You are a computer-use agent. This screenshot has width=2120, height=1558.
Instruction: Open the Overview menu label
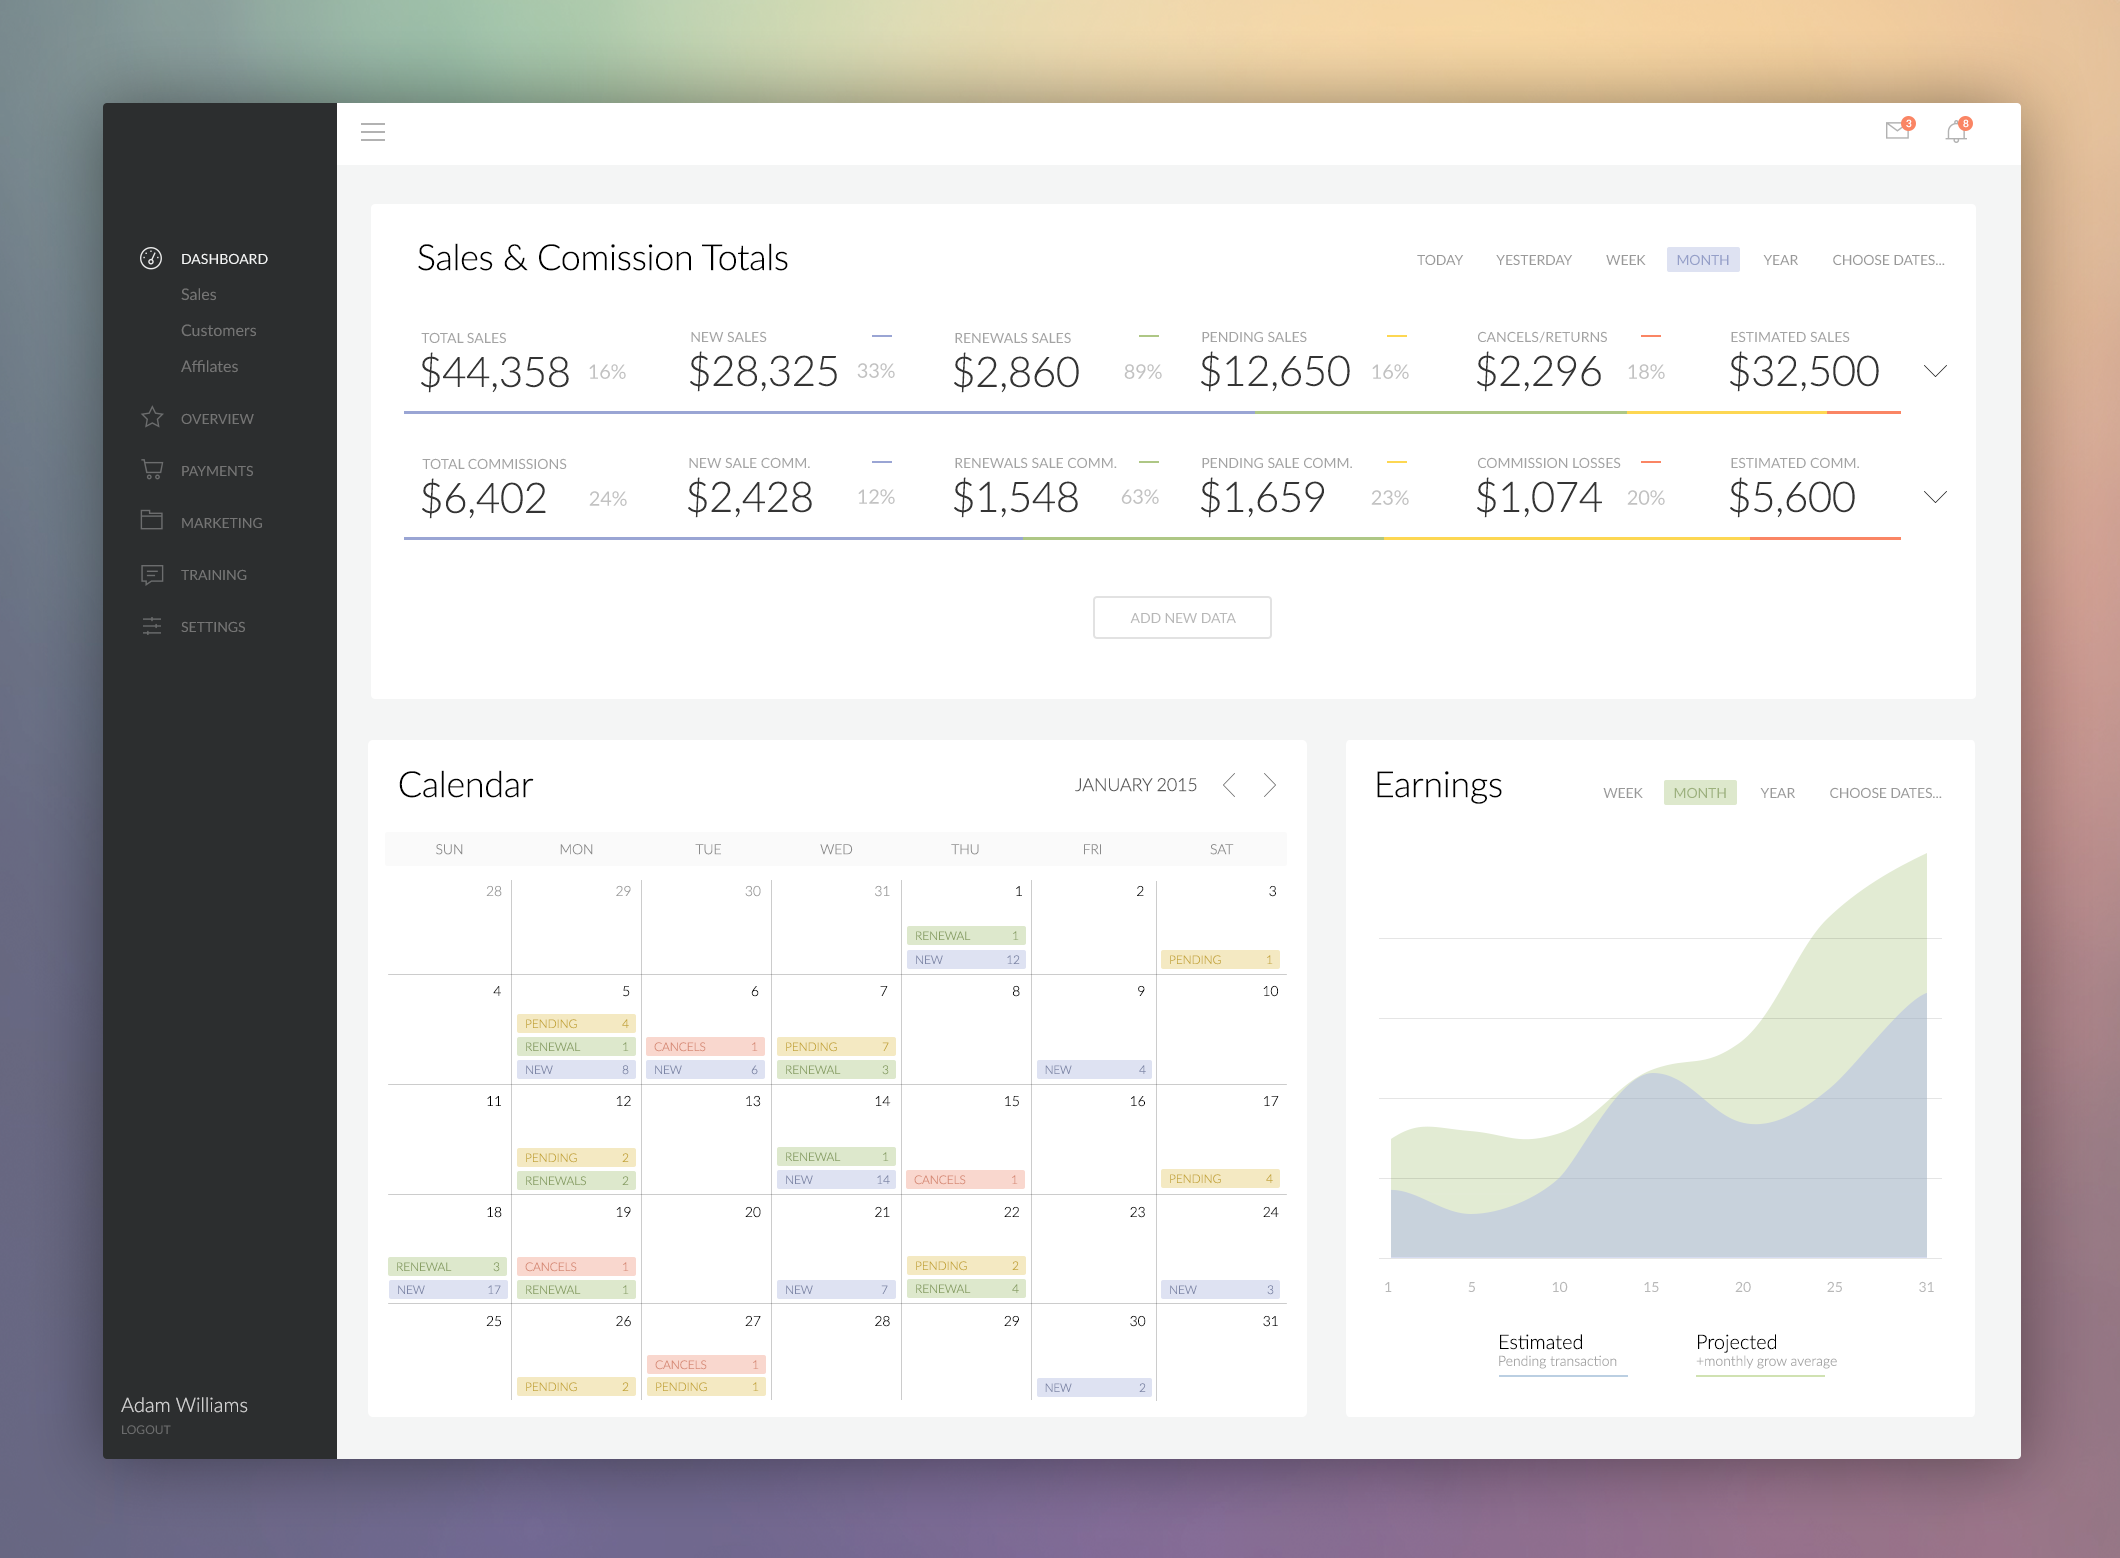(217, 418)
